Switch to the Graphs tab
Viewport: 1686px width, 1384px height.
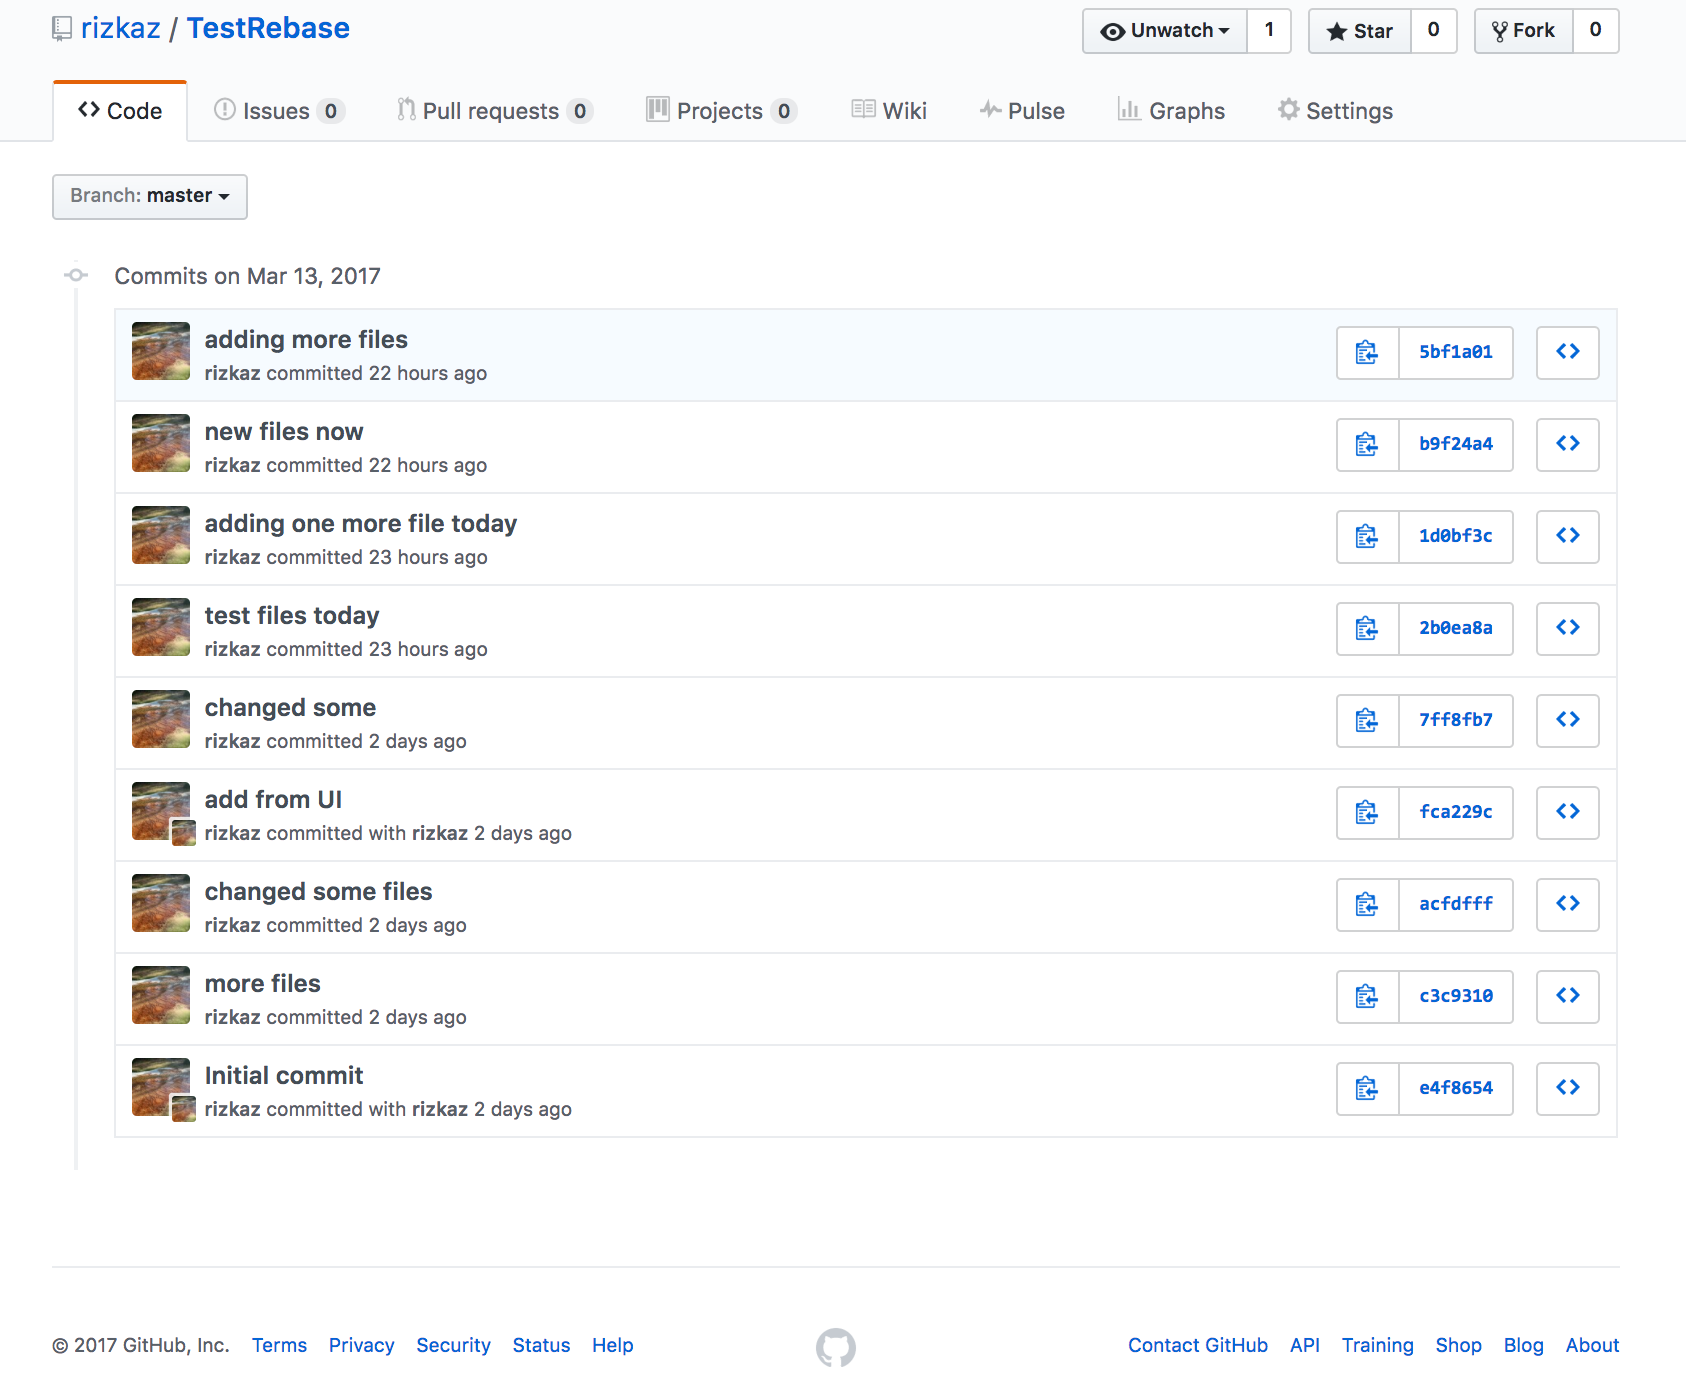coord(1171,111)
